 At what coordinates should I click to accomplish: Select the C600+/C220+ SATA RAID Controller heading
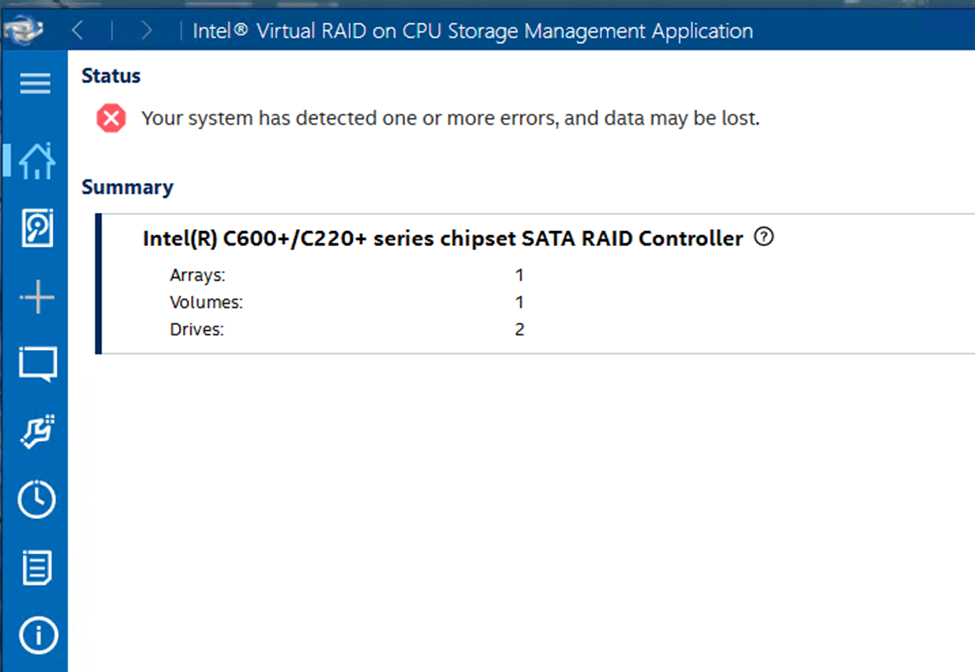pos(443,239)
